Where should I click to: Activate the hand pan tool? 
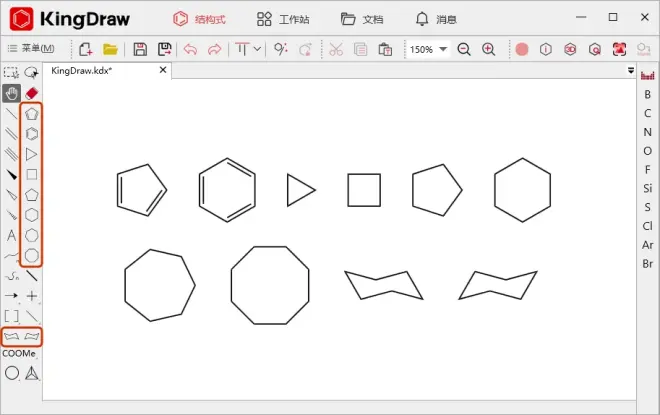click(x=11, y=93)
